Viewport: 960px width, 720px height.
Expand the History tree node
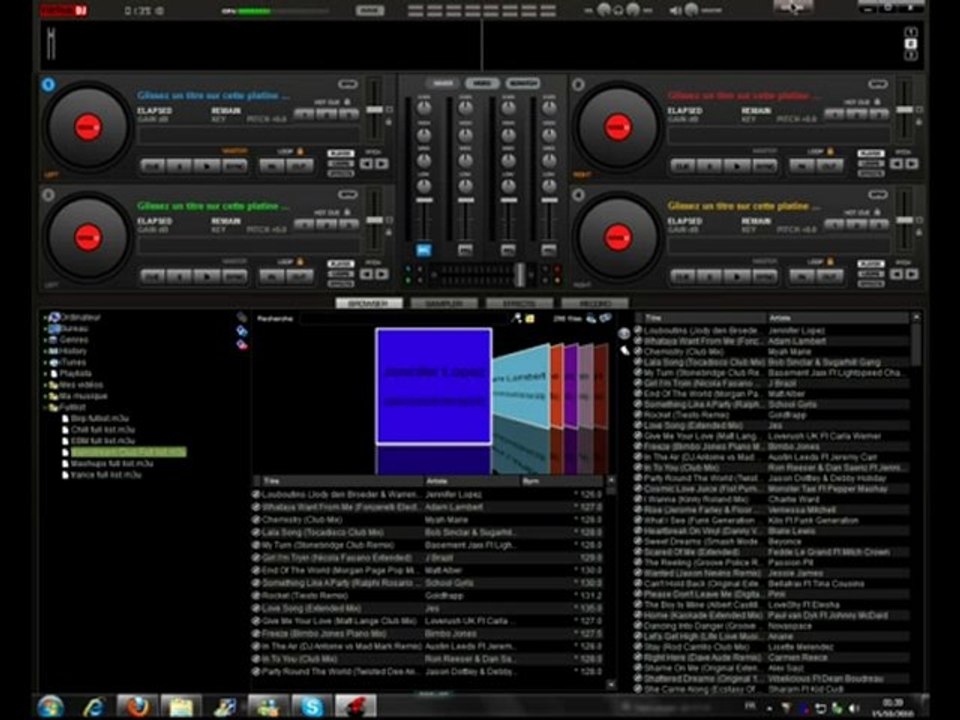click(x=45, y=351)
